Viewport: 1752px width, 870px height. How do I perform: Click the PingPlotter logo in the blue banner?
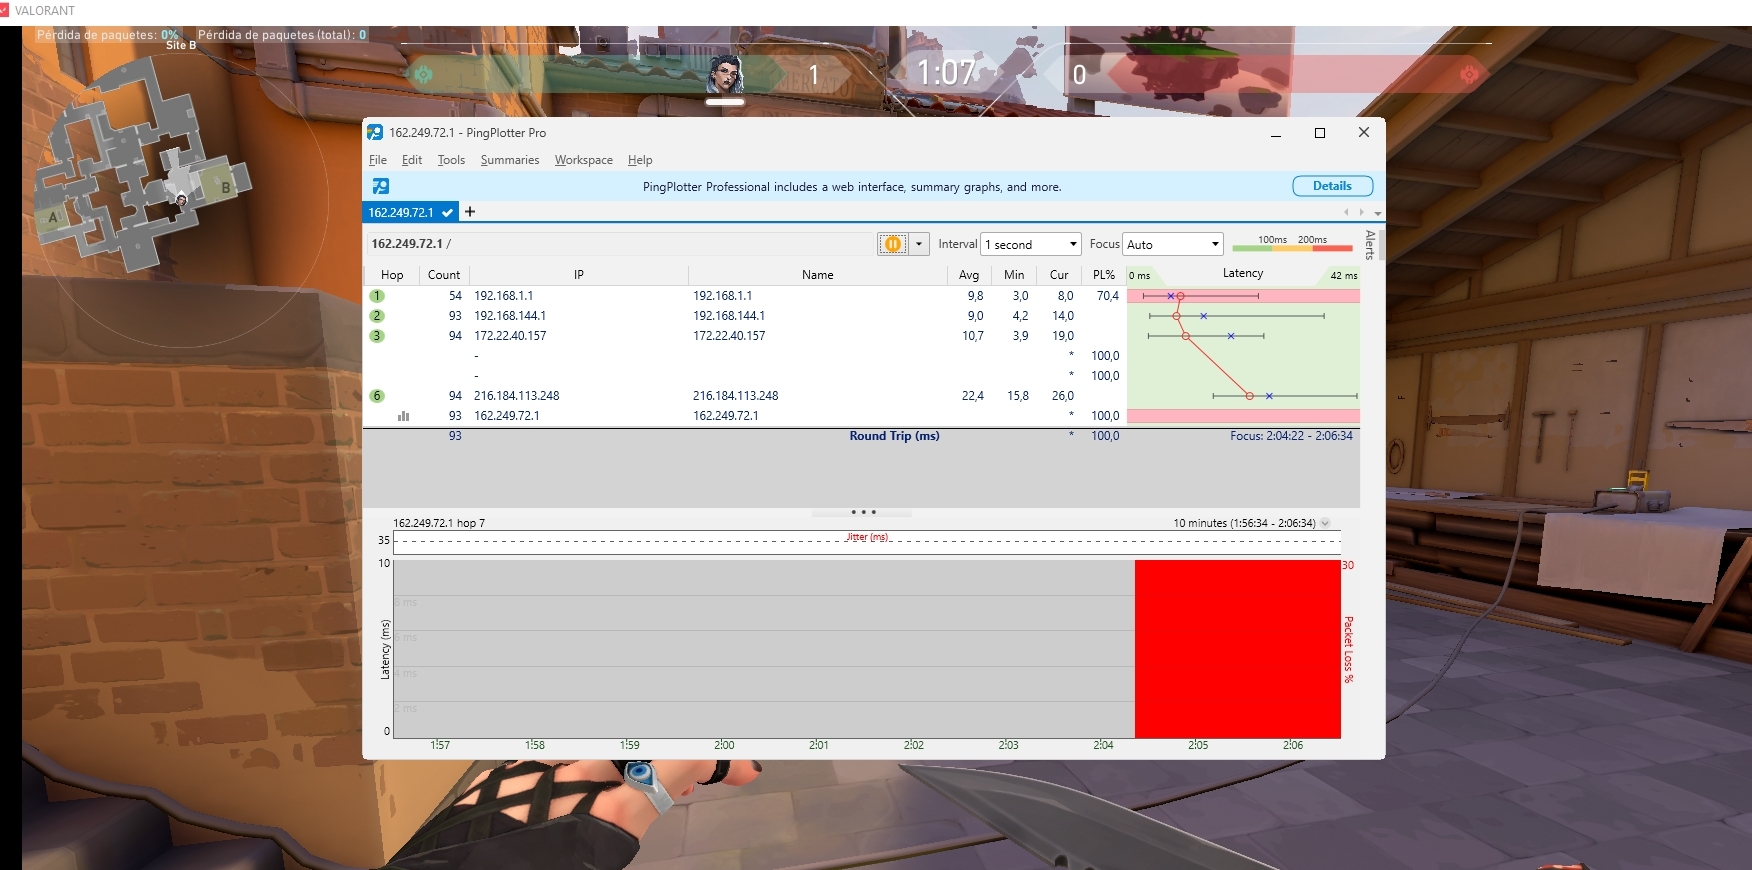click(381, 186)
